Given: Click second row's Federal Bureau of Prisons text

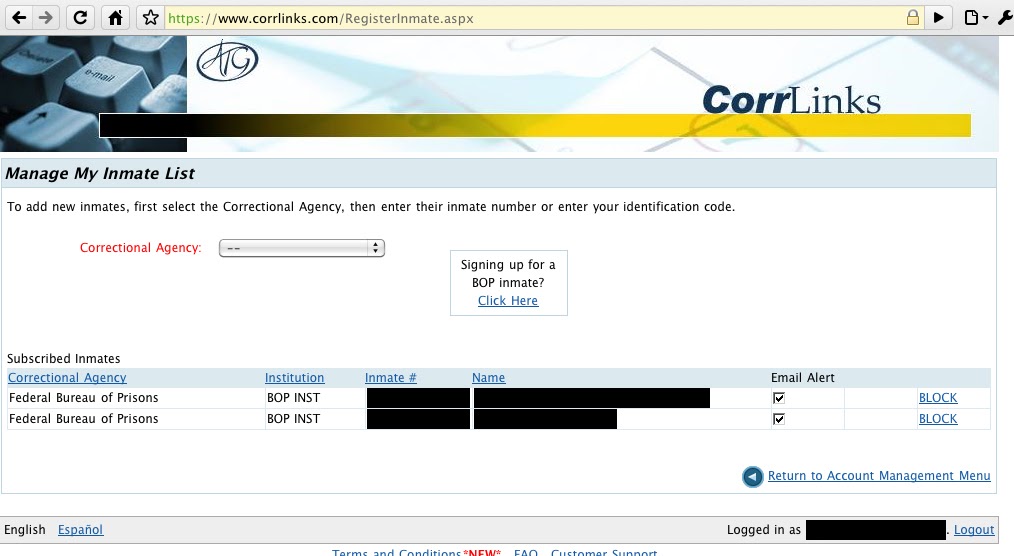Looking at the screenshot, I should pyautogui.click(x=83, y=418).
